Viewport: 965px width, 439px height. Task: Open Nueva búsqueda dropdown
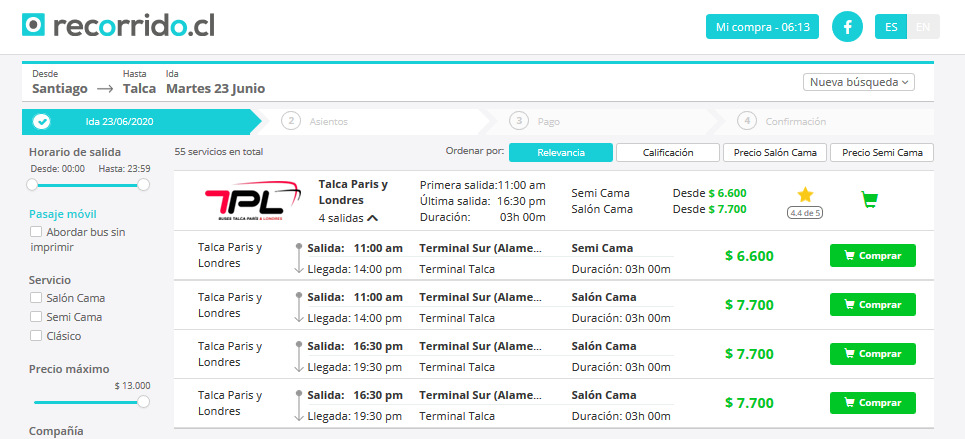[859, 82]
